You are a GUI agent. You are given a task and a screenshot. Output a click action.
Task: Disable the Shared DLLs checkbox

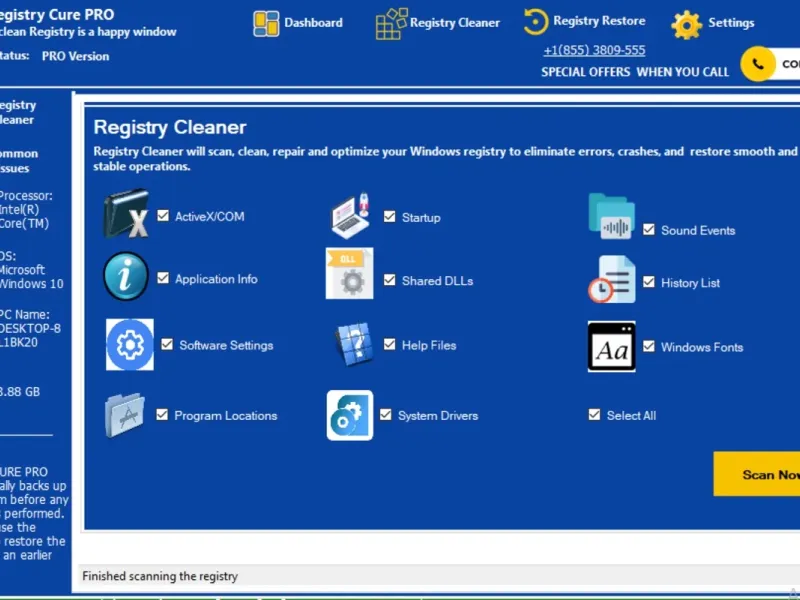pos(390,280)
